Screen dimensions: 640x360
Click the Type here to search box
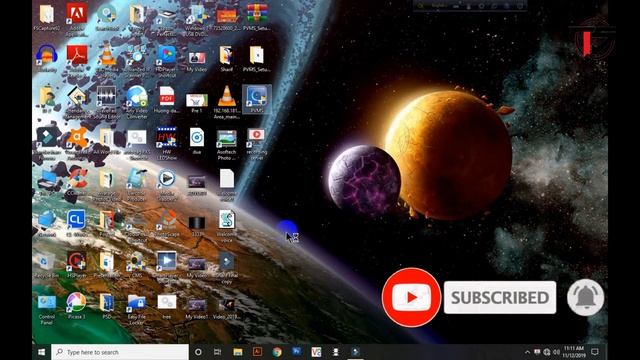(x=120, y=352)
